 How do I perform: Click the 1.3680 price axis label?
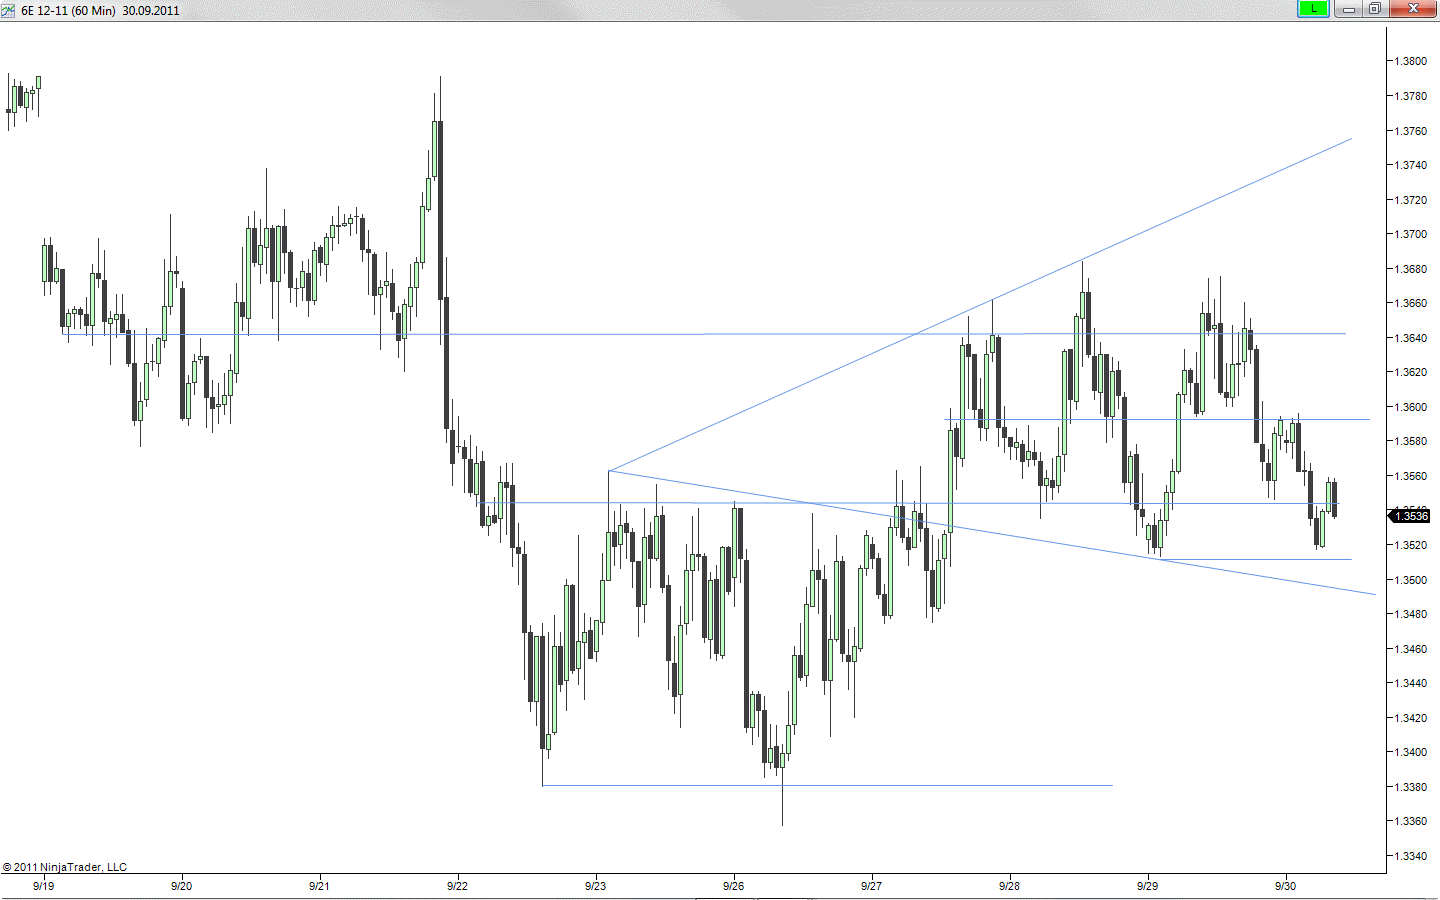pos(1411,269)
